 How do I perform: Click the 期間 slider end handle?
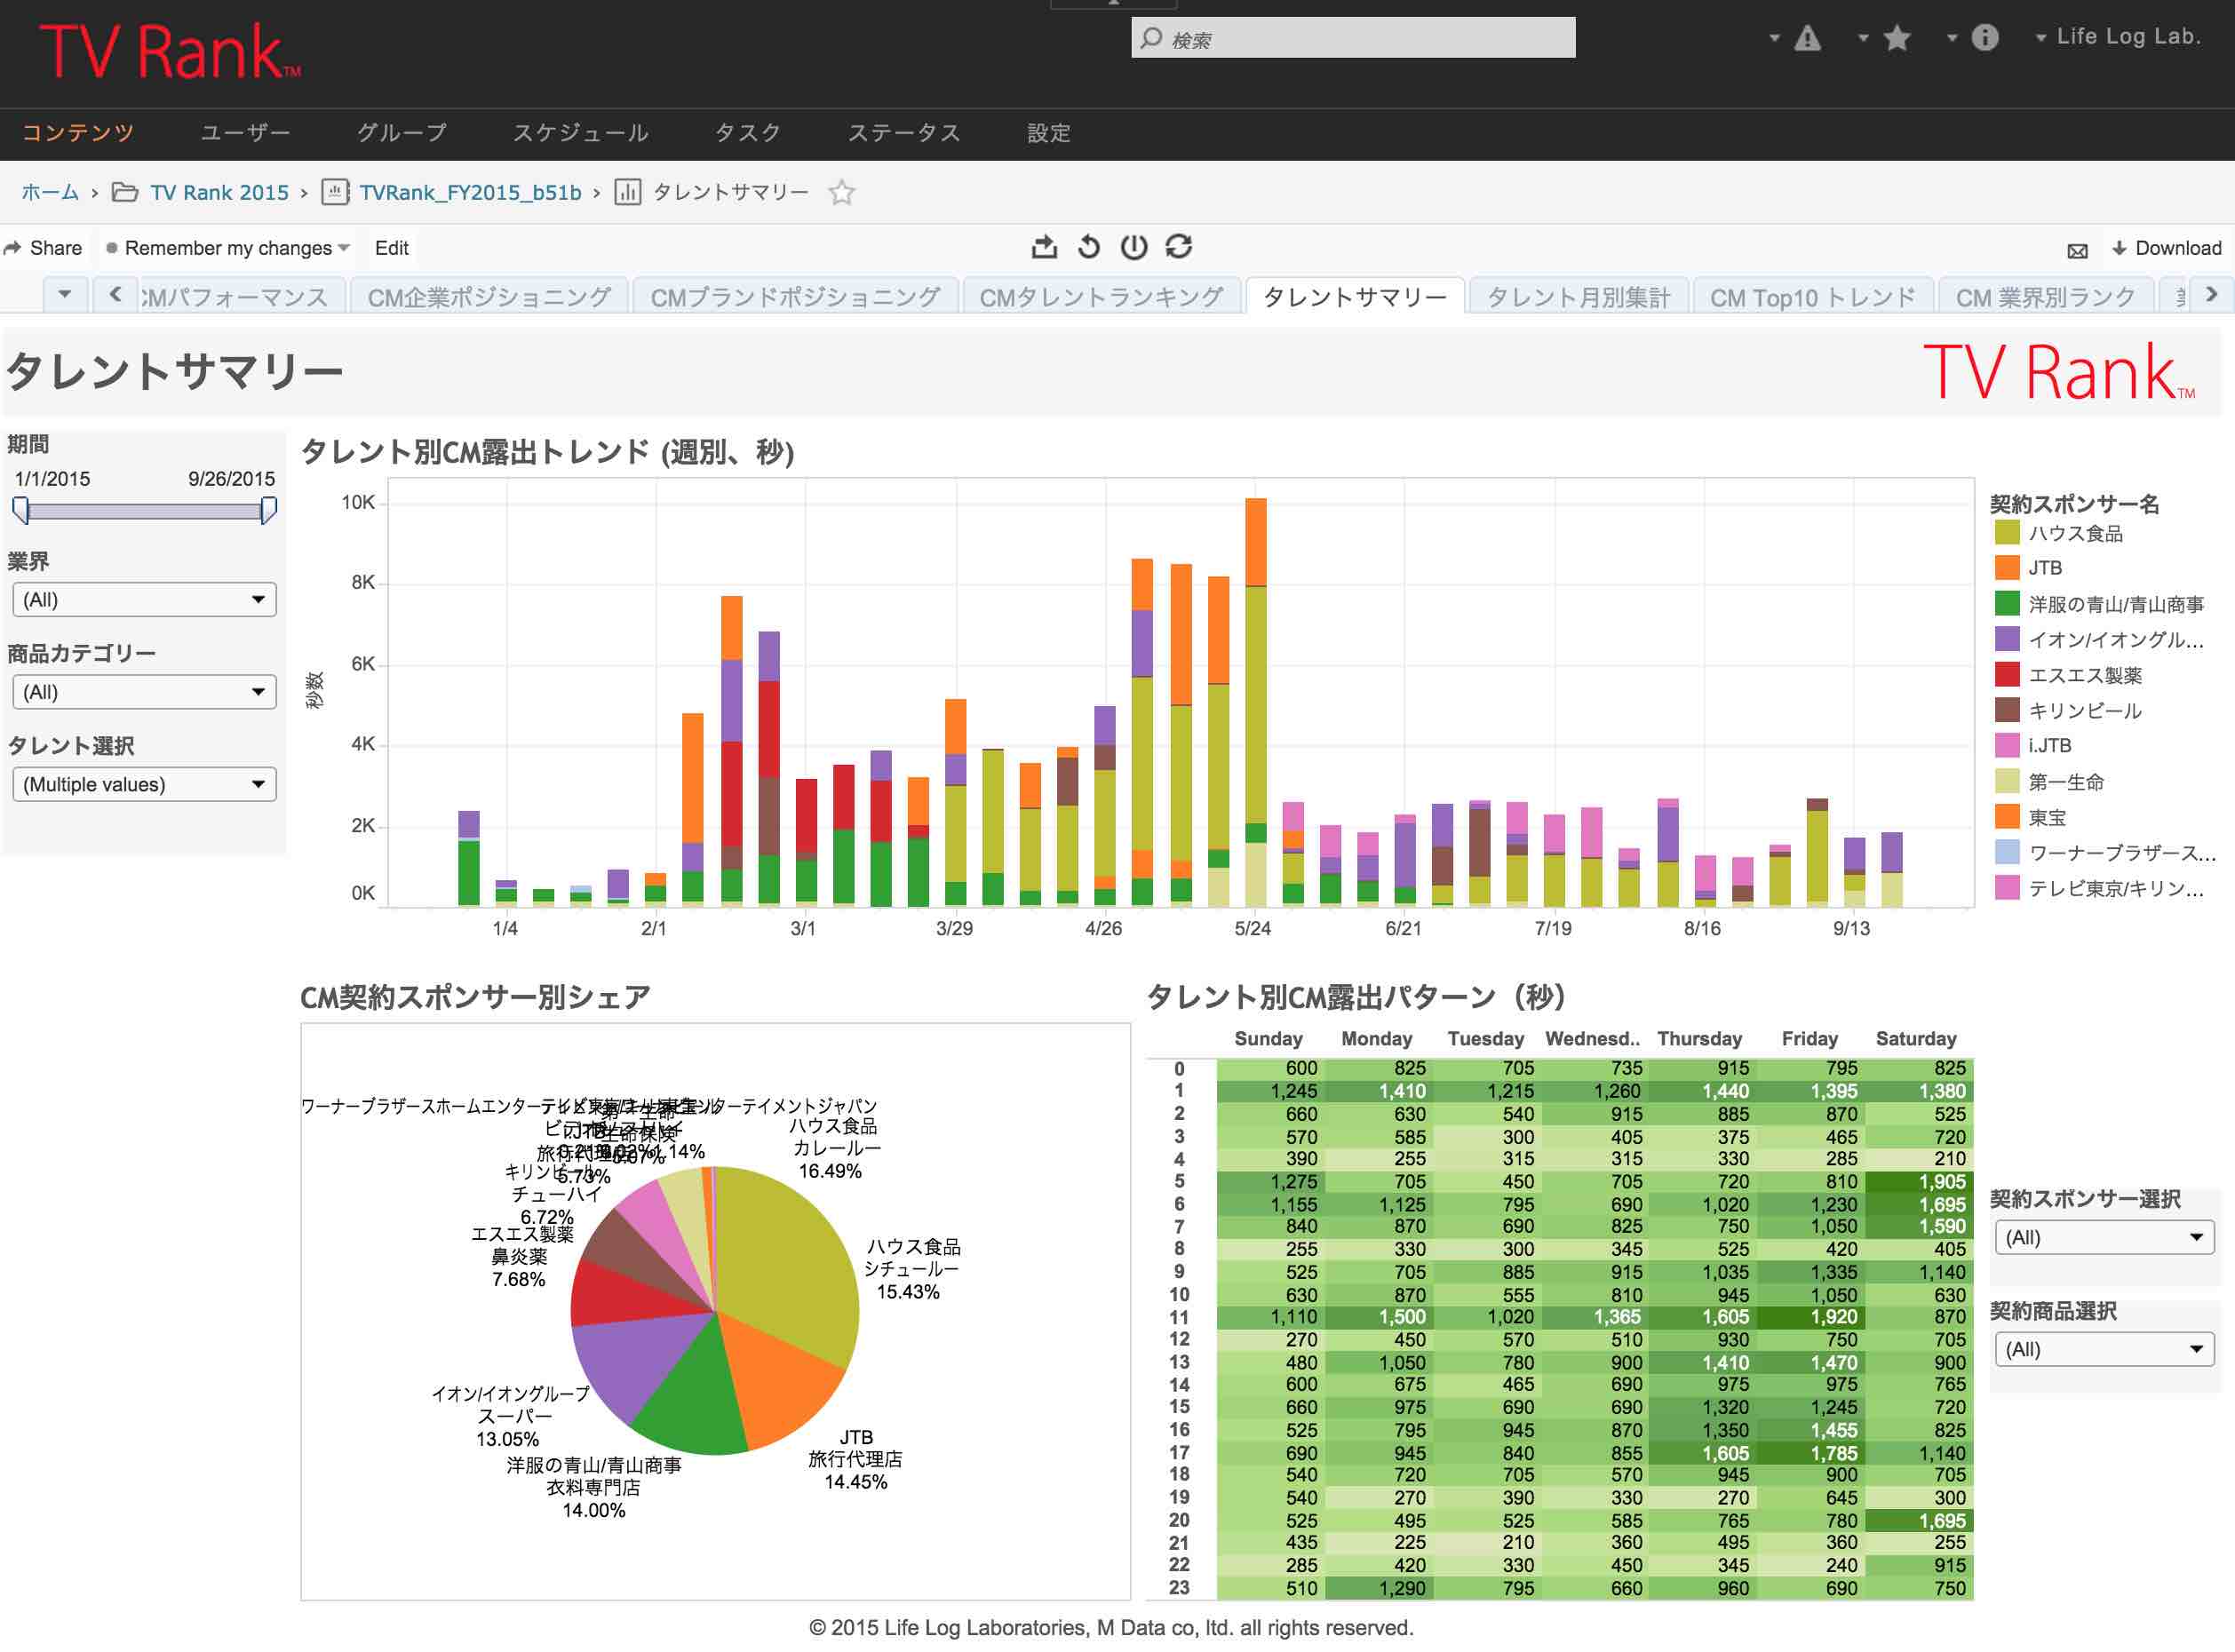(x=268, y=511)
